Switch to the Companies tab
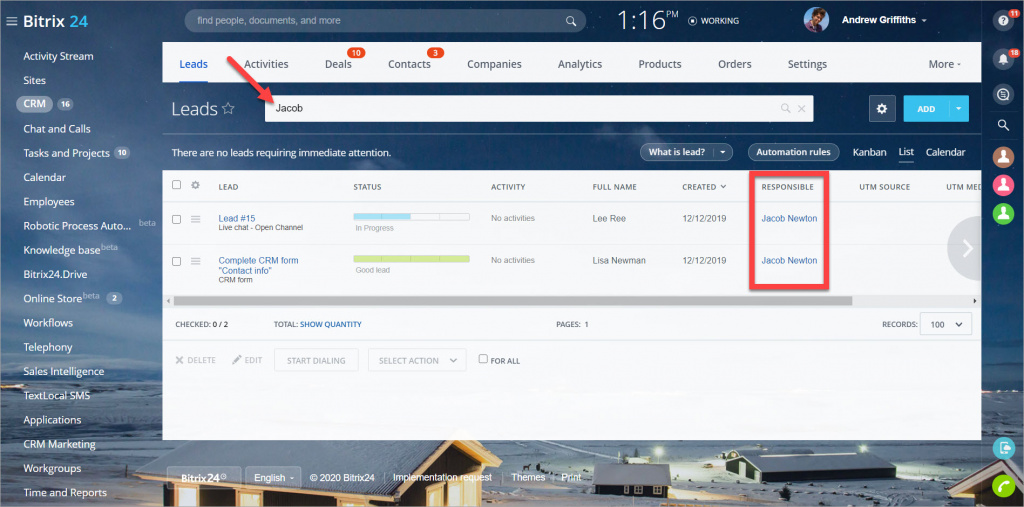 coord(494,64)
